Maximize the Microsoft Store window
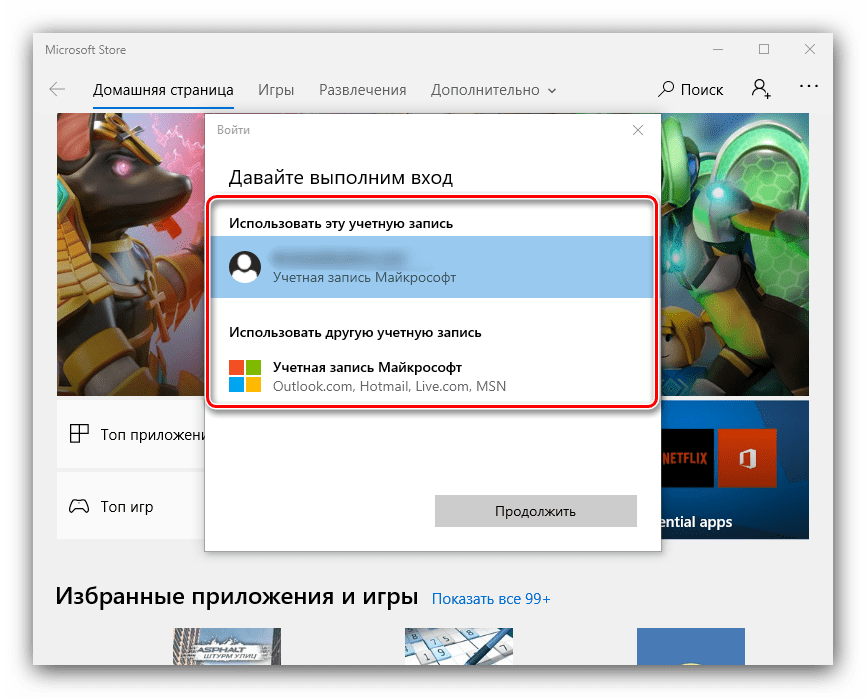This screenshot has width=866, height=698. click(x=764, y=49)
